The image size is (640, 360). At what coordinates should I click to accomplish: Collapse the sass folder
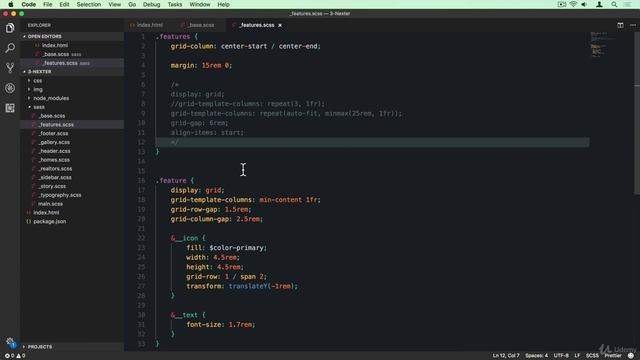click(x=39, y=107)
